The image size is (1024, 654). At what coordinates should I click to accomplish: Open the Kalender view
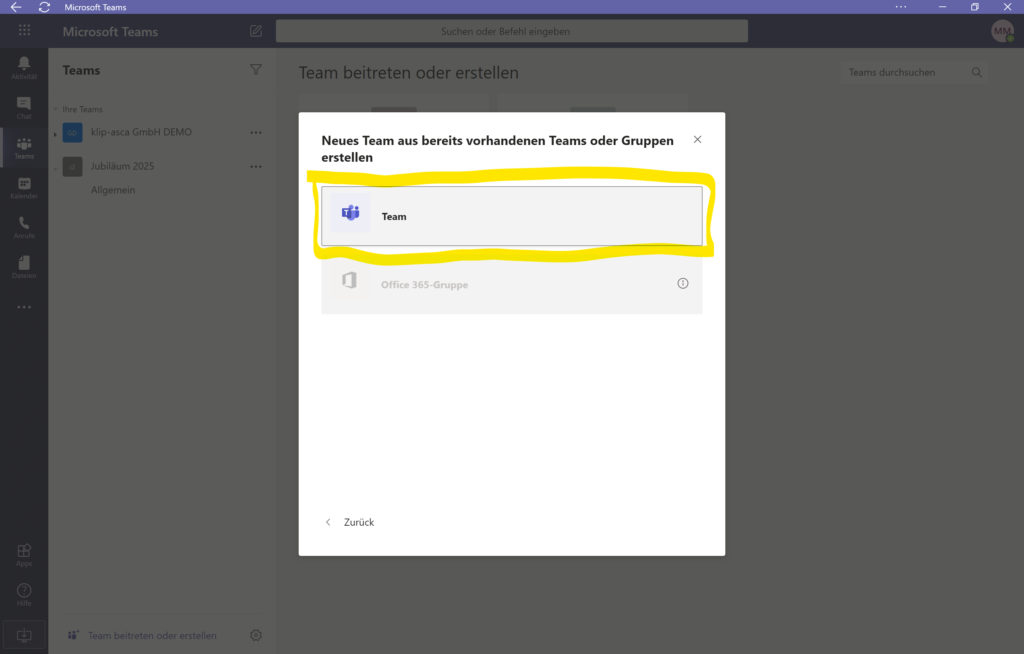pyautogui.click(x=24, y=188)
